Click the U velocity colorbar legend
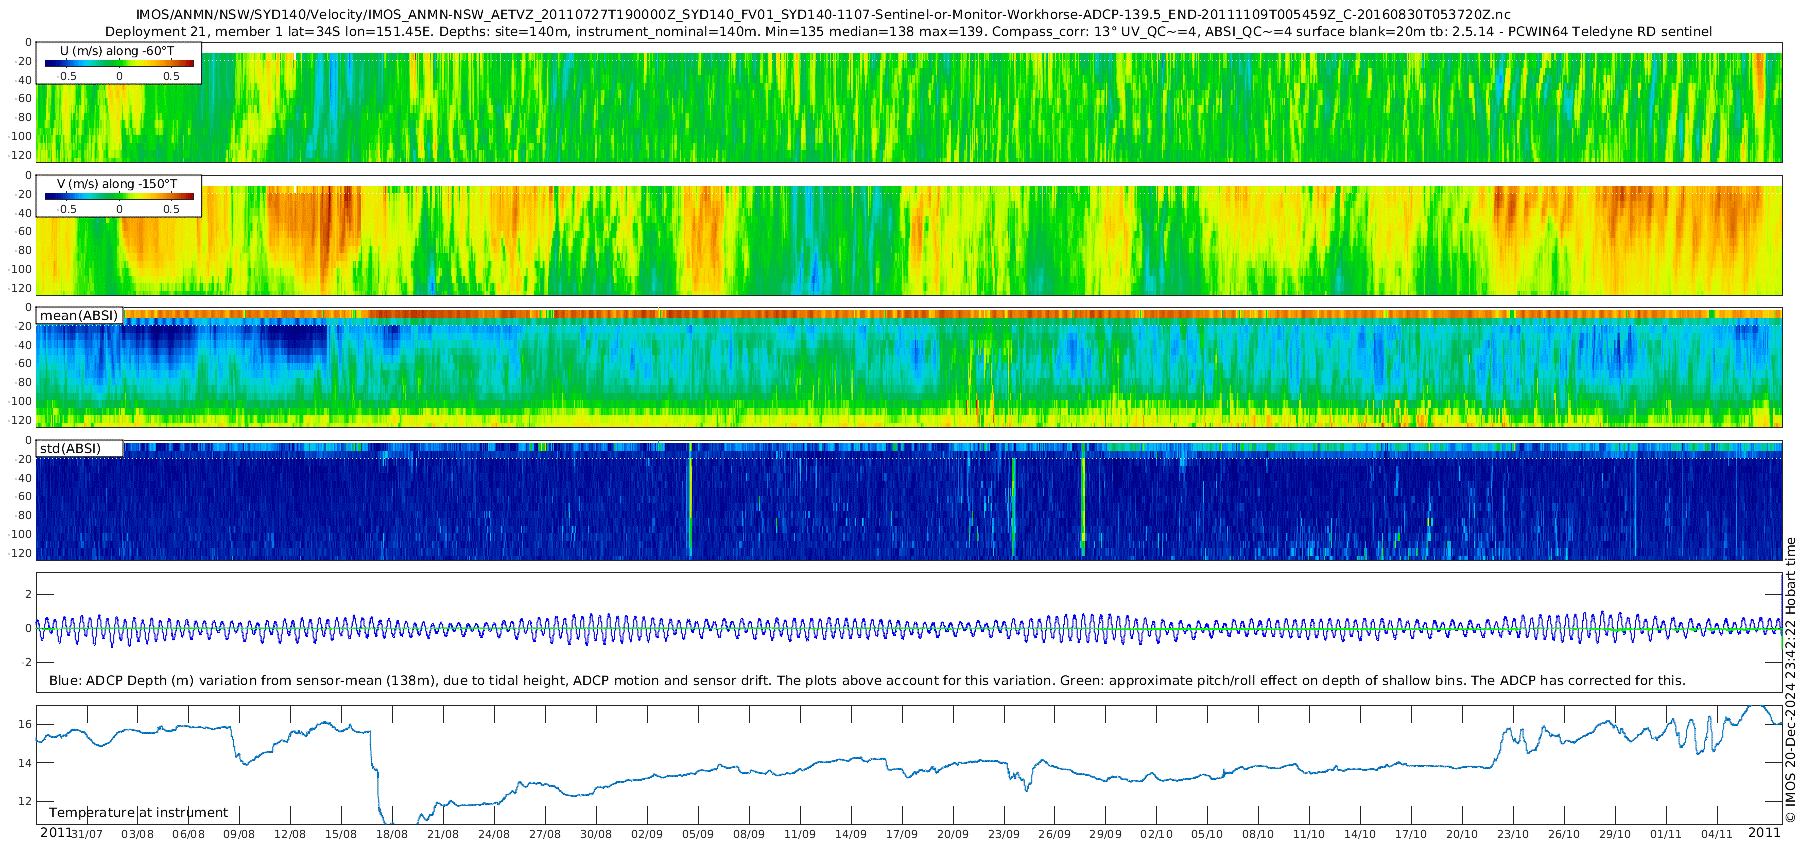The height and width of the screenshot is (850, 1800). 119,63
